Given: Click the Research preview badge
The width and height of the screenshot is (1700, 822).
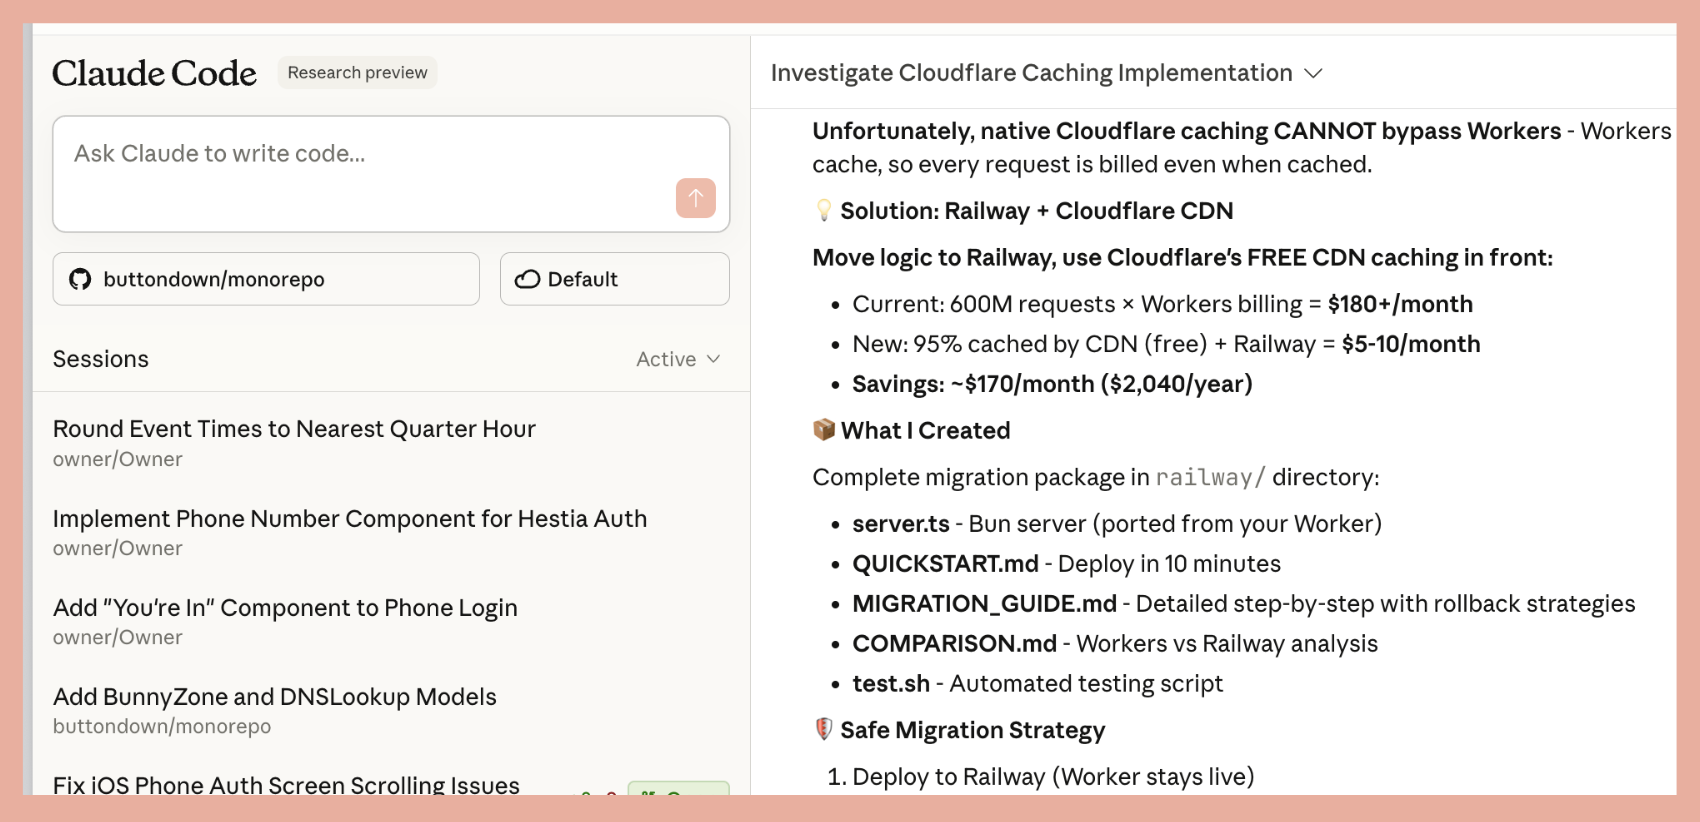Looking at the screenshot, I should pos(357,73).
